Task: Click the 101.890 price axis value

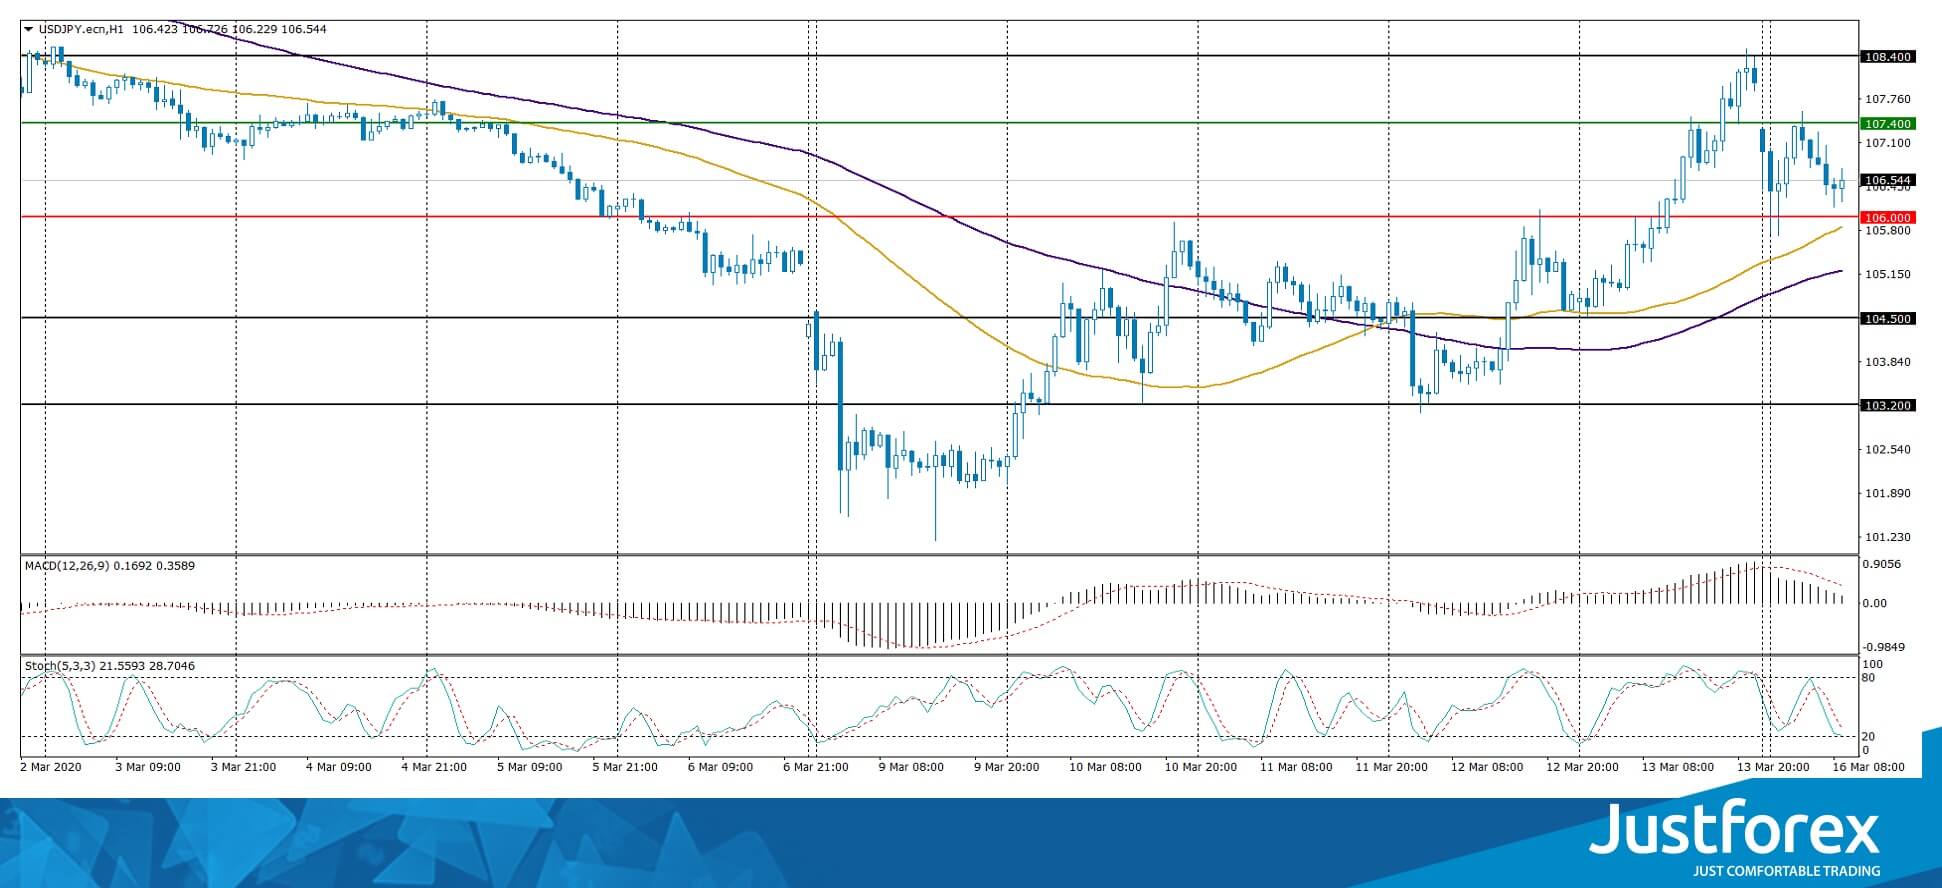Action: point(1888,494)
